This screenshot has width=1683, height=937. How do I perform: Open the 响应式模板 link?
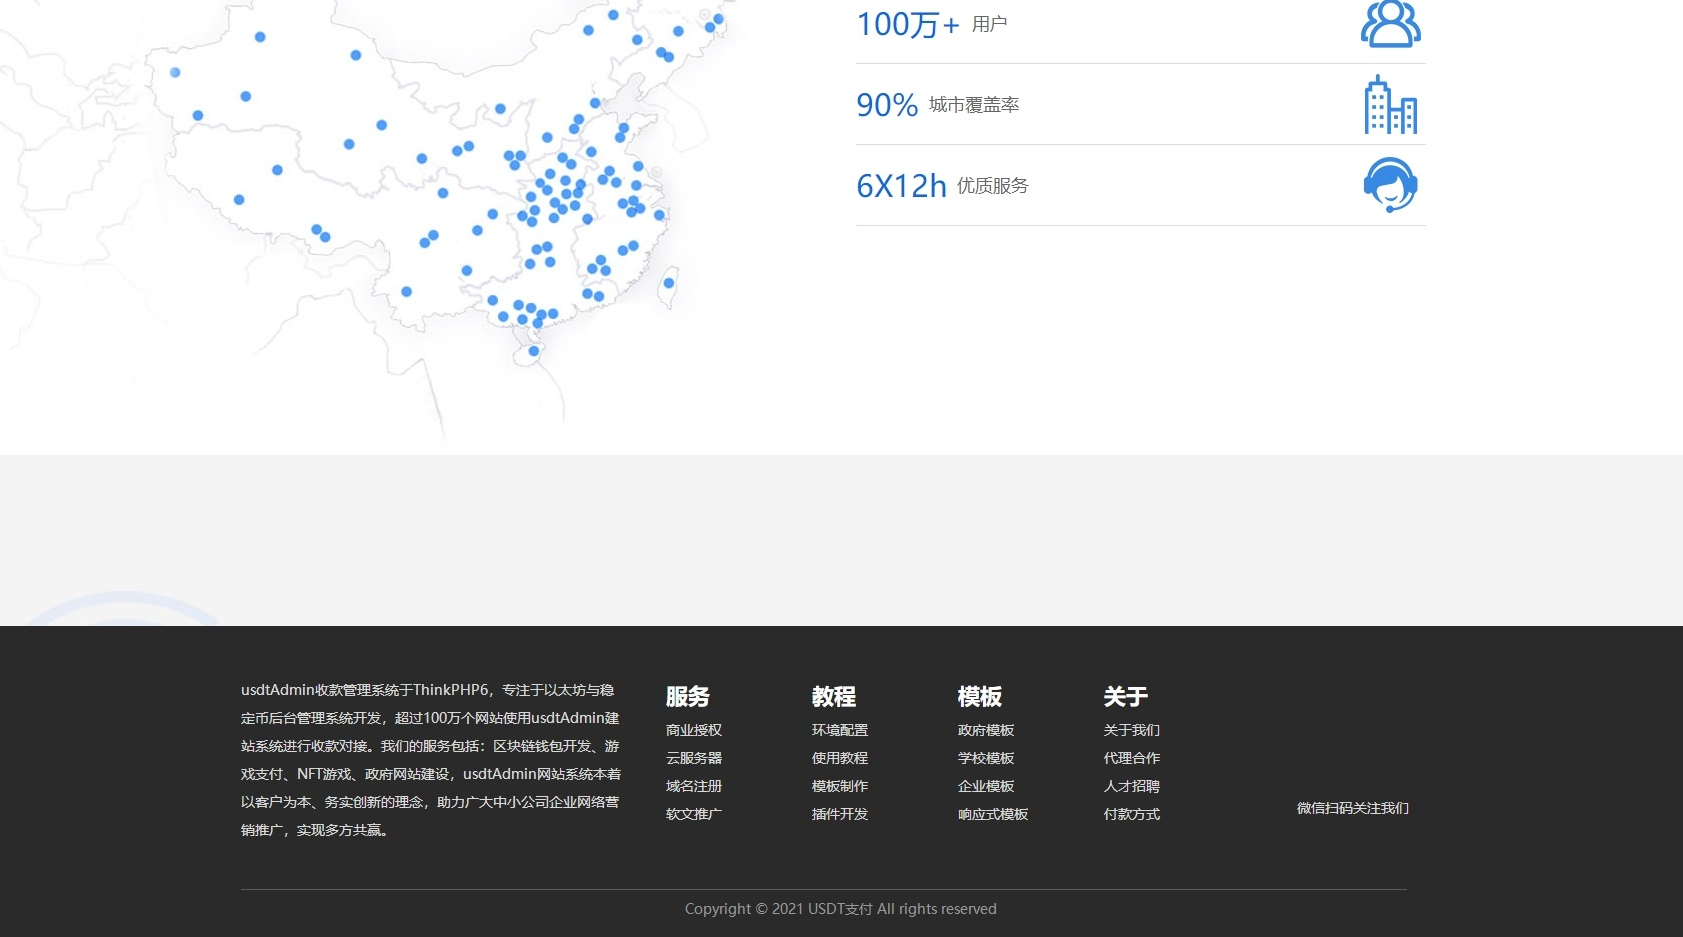[993, 814]
